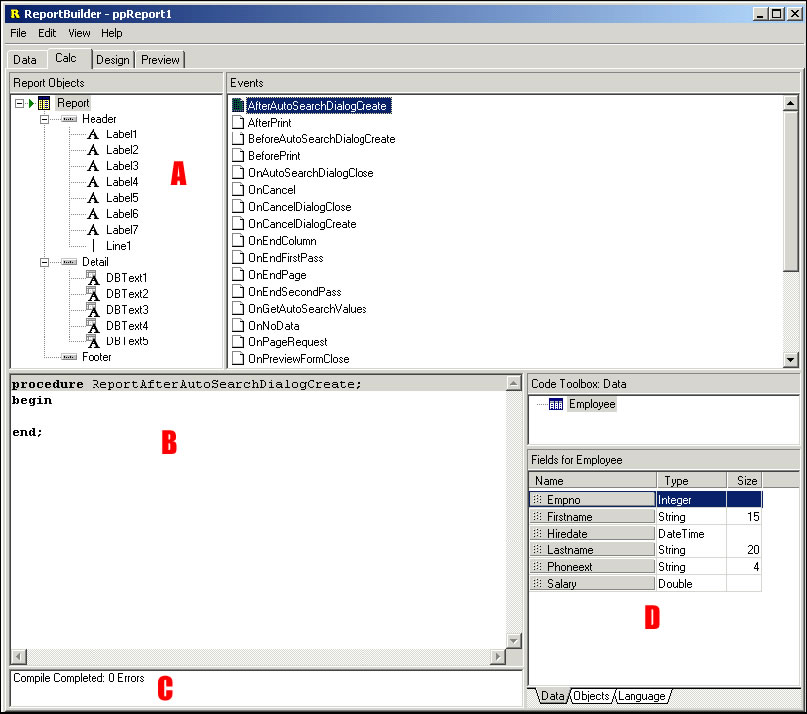Click the Detail band icon
This screenshot has width=807, height=714.
69,262
